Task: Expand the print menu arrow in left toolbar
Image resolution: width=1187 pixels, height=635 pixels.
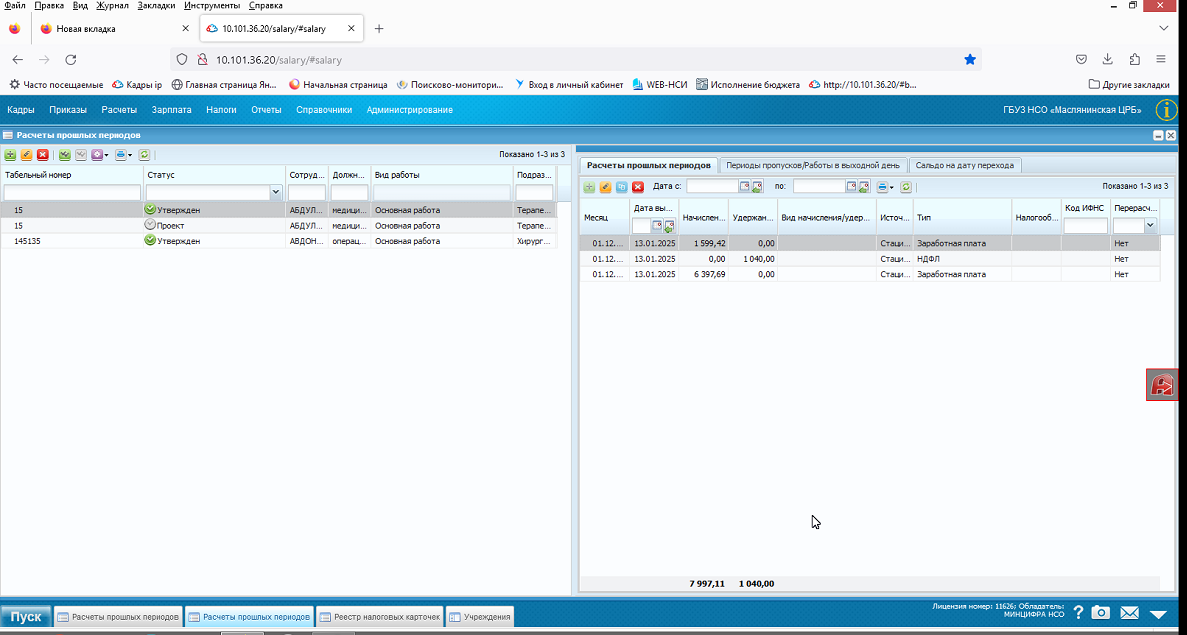Action: 130,155
